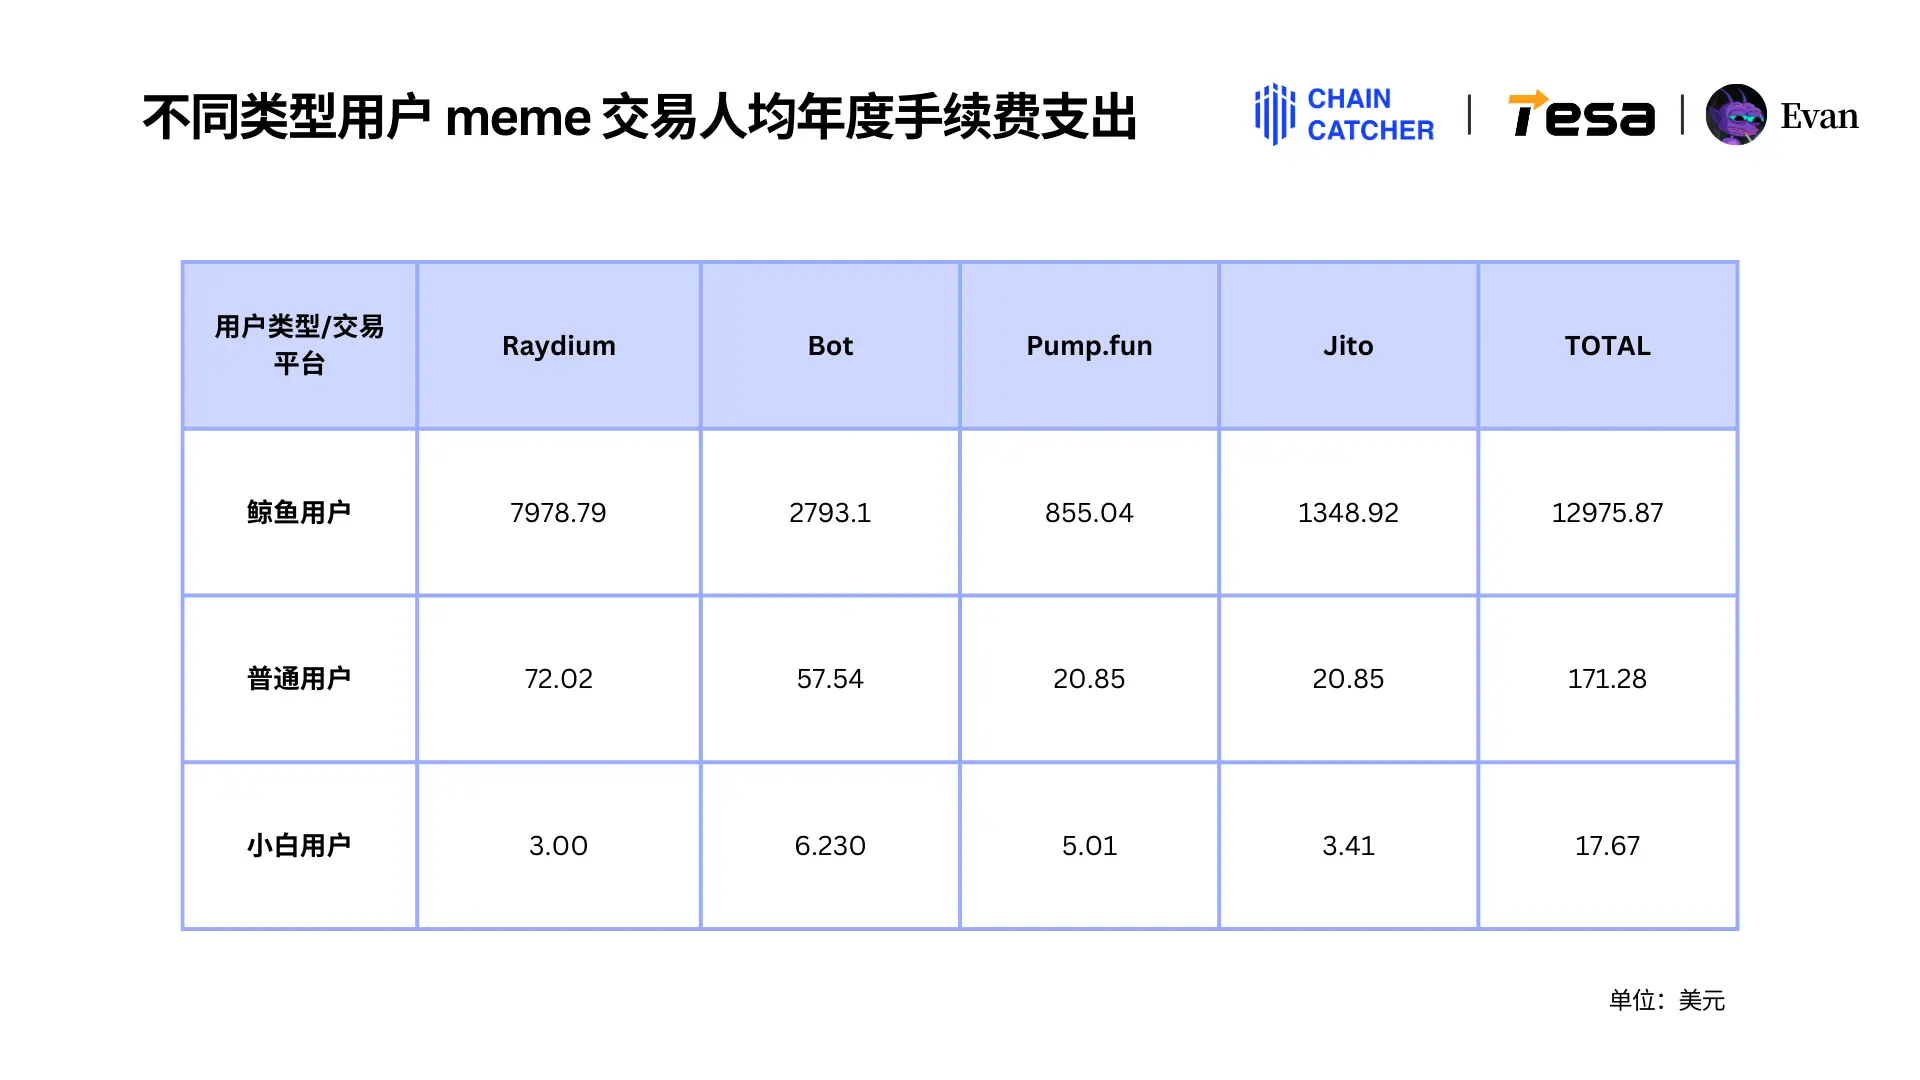Expand the Bot data for 普通用户
The image size is (1920, 1080).
click(828, 678)
